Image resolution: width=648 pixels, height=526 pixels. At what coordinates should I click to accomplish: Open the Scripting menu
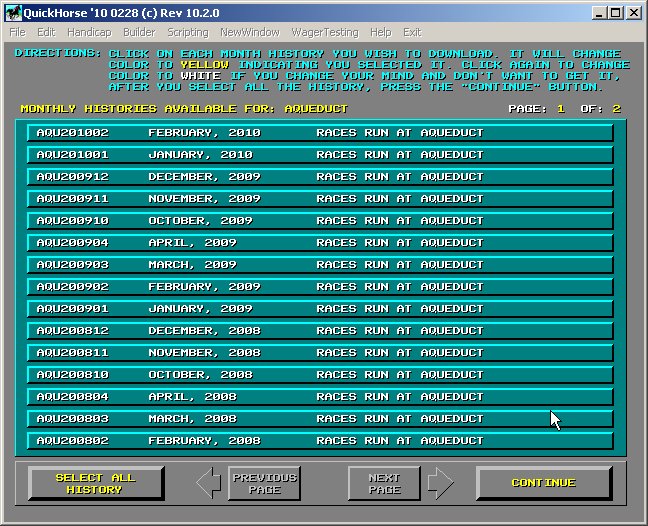tap(187, 33)
